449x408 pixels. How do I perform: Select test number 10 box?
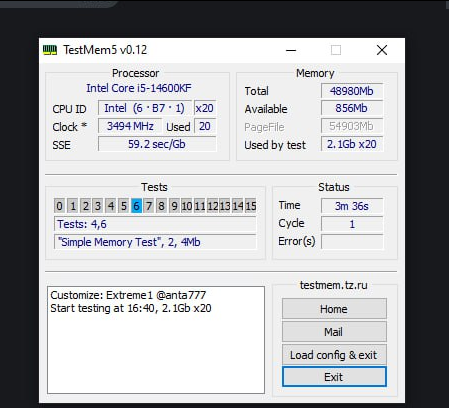pos(187,206)
